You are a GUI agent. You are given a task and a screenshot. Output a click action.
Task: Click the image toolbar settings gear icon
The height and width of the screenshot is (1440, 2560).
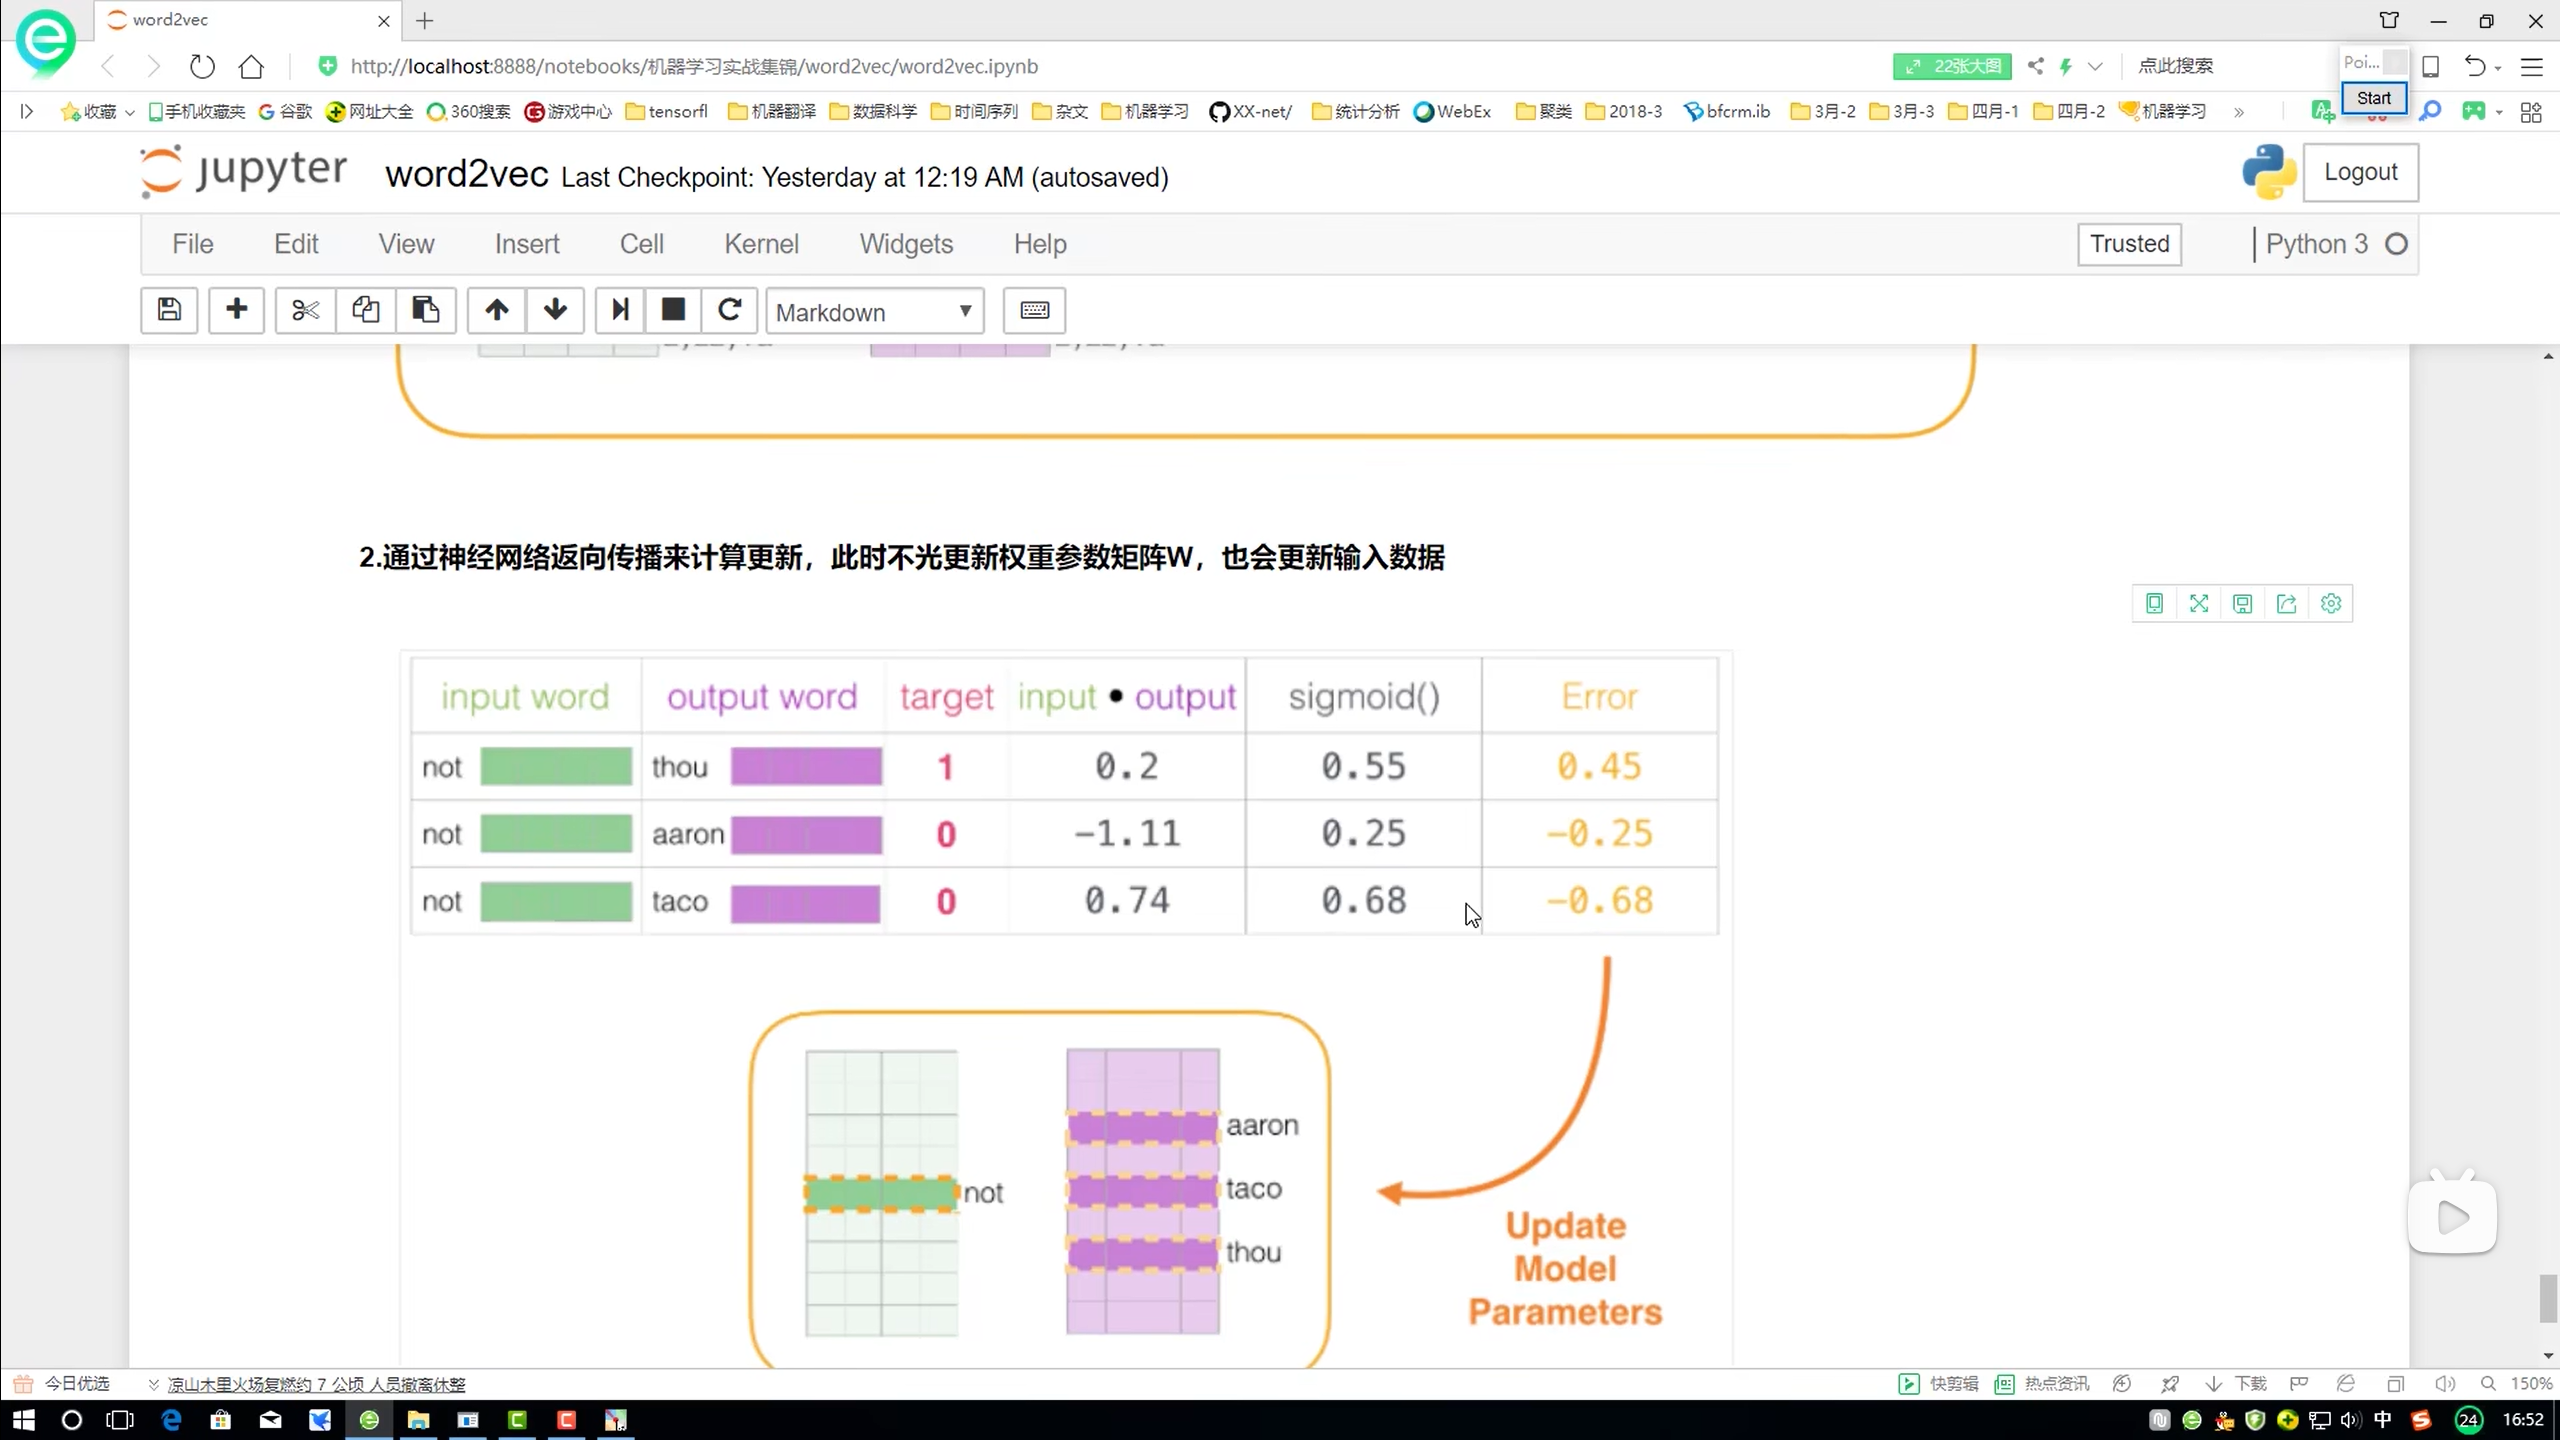[x=2330, y=603]
